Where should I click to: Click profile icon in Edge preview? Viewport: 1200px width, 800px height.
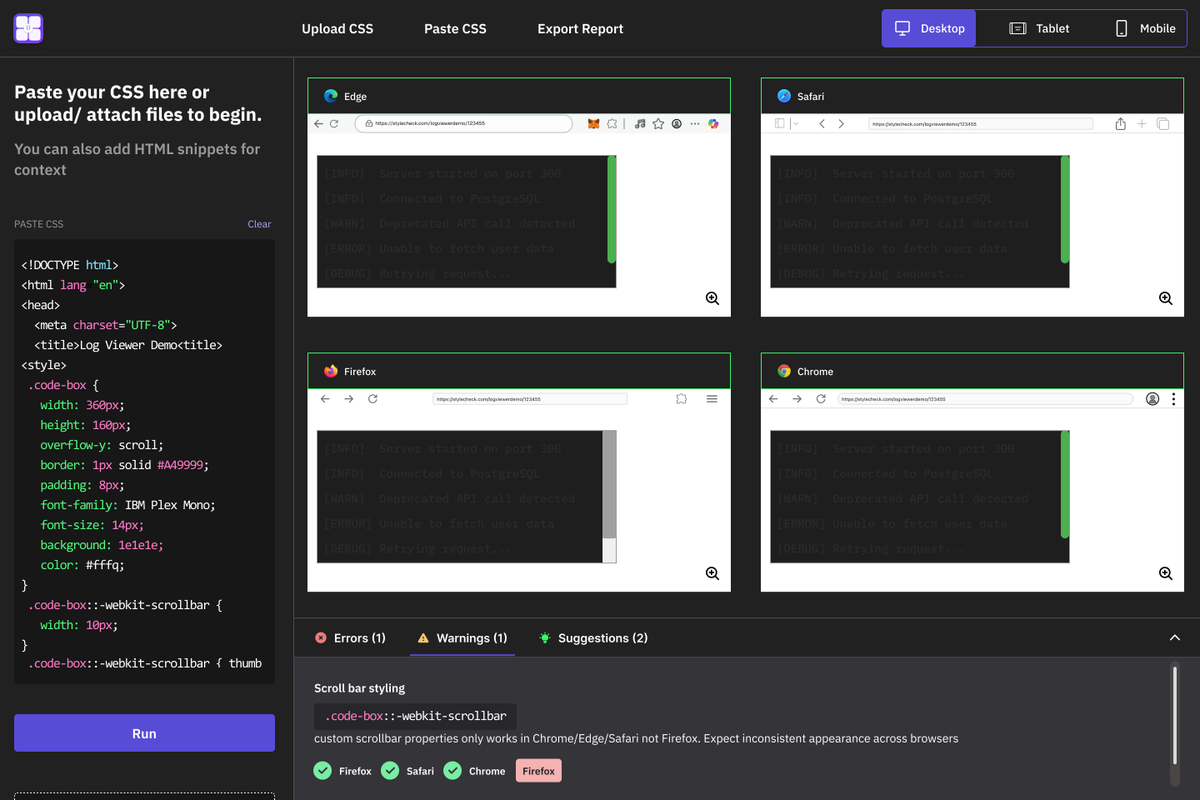(x=677, y=124)
